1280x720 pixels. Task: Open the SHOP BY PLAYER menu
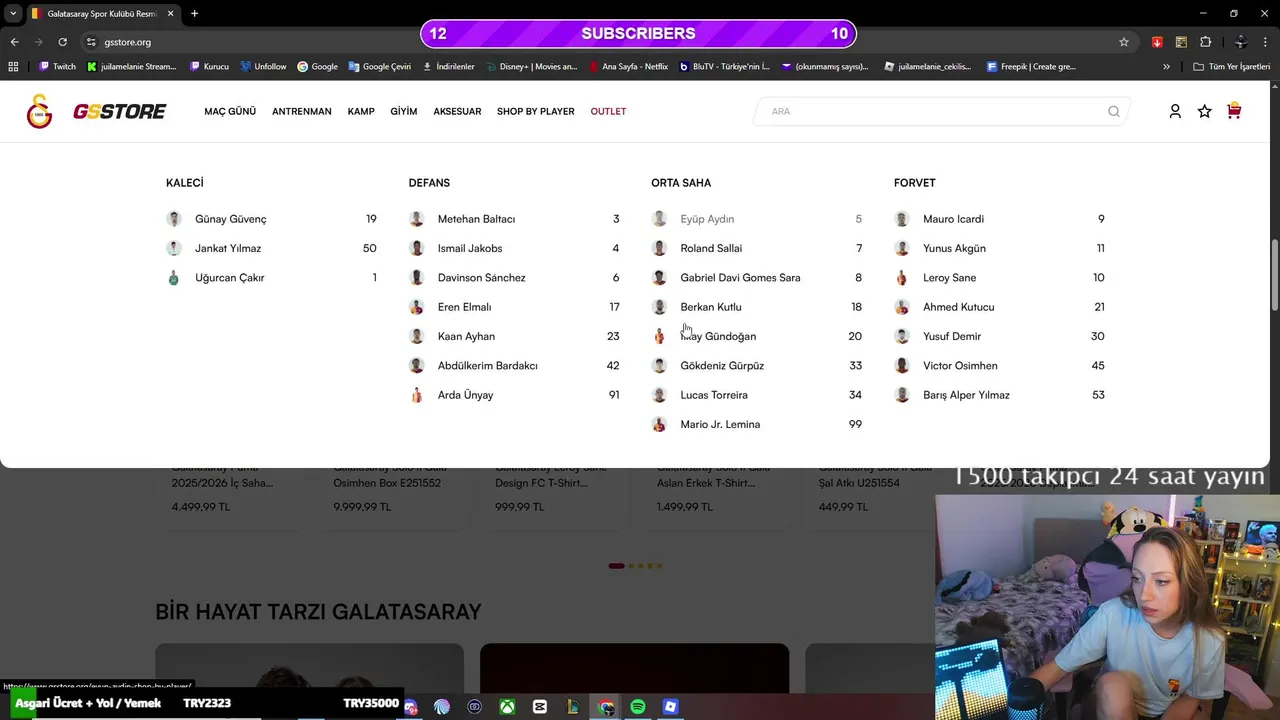(536, 111)
